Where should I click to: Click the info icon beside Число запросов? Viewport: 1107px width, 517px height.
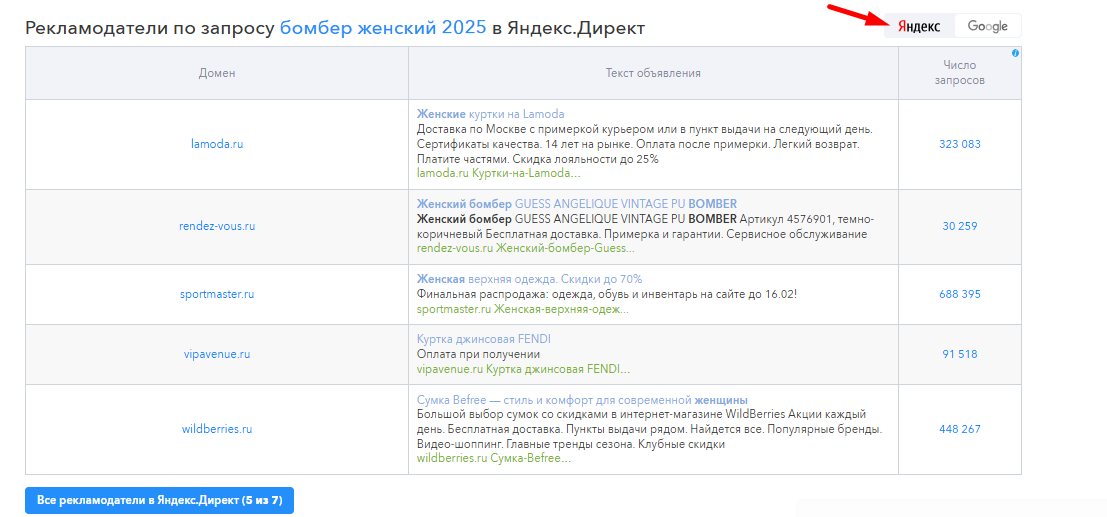[x=1015, y=53]
